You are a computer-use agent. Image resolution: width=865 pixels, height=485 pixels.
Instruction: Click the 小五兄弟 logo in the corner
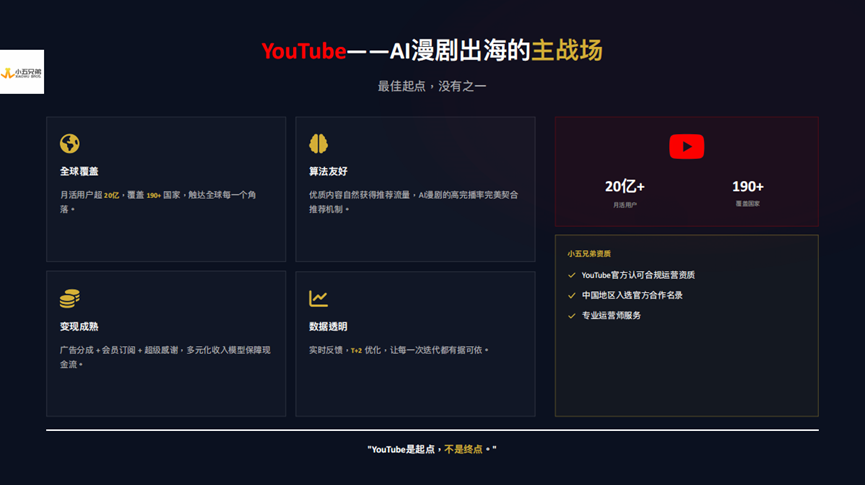tap(22, 72)
